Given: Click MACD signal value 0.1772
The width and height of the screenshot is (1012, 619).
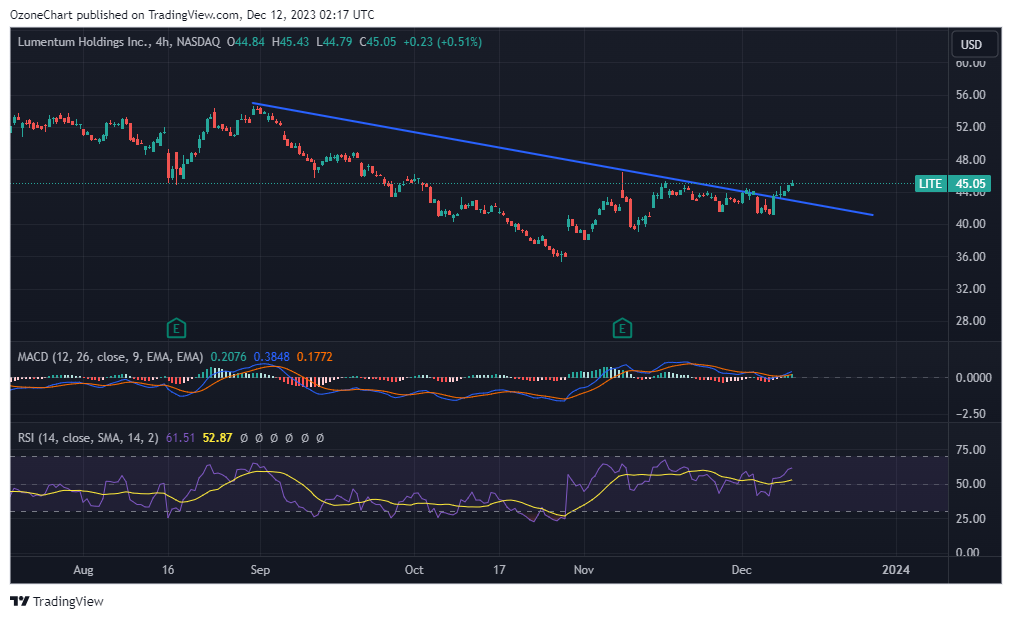Looking at the screenshot, I should [315, 357].
